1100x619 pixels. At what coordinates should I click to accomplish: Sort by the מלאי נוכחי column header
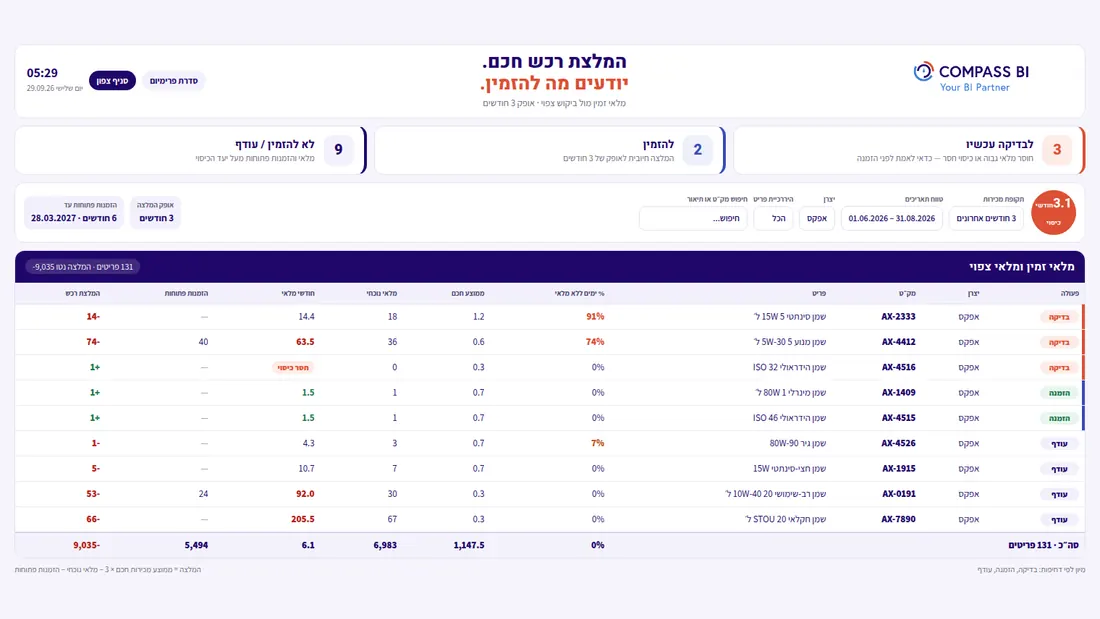pos(382,293)
